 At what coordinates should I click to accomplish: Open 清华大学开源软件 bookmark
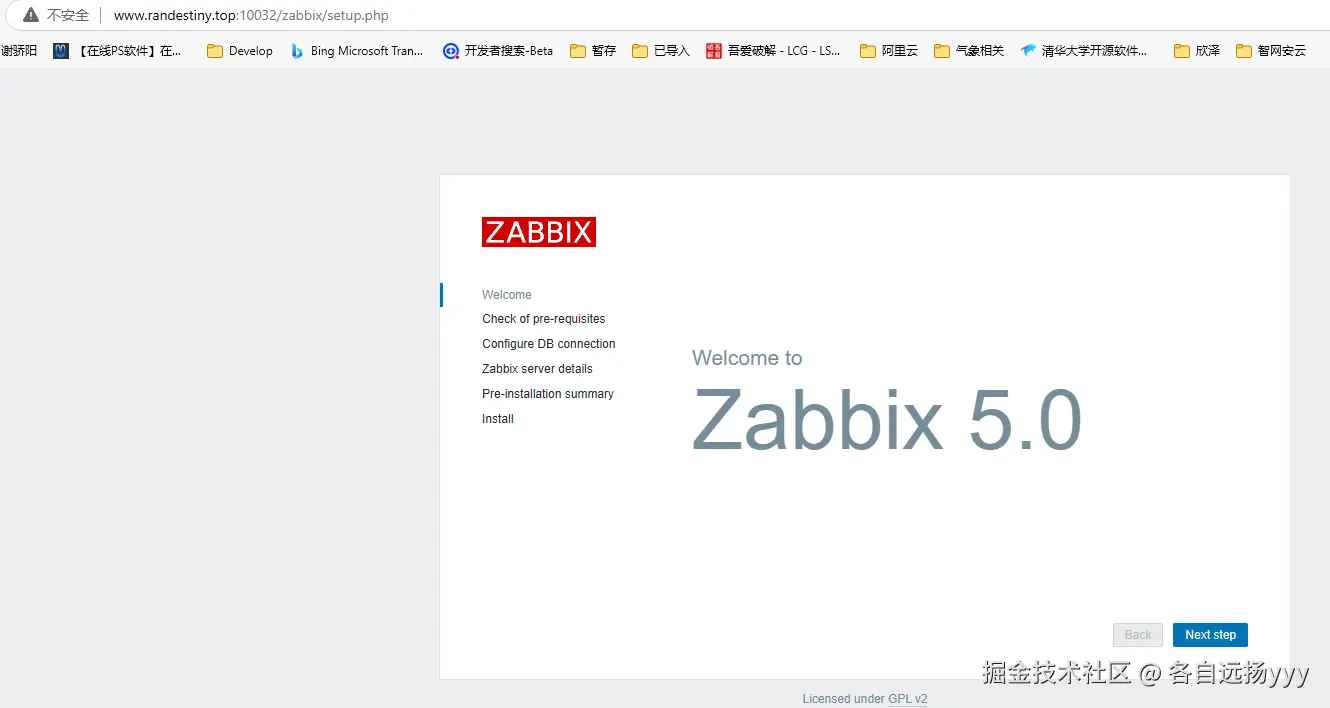click(x=1084, y=51)
